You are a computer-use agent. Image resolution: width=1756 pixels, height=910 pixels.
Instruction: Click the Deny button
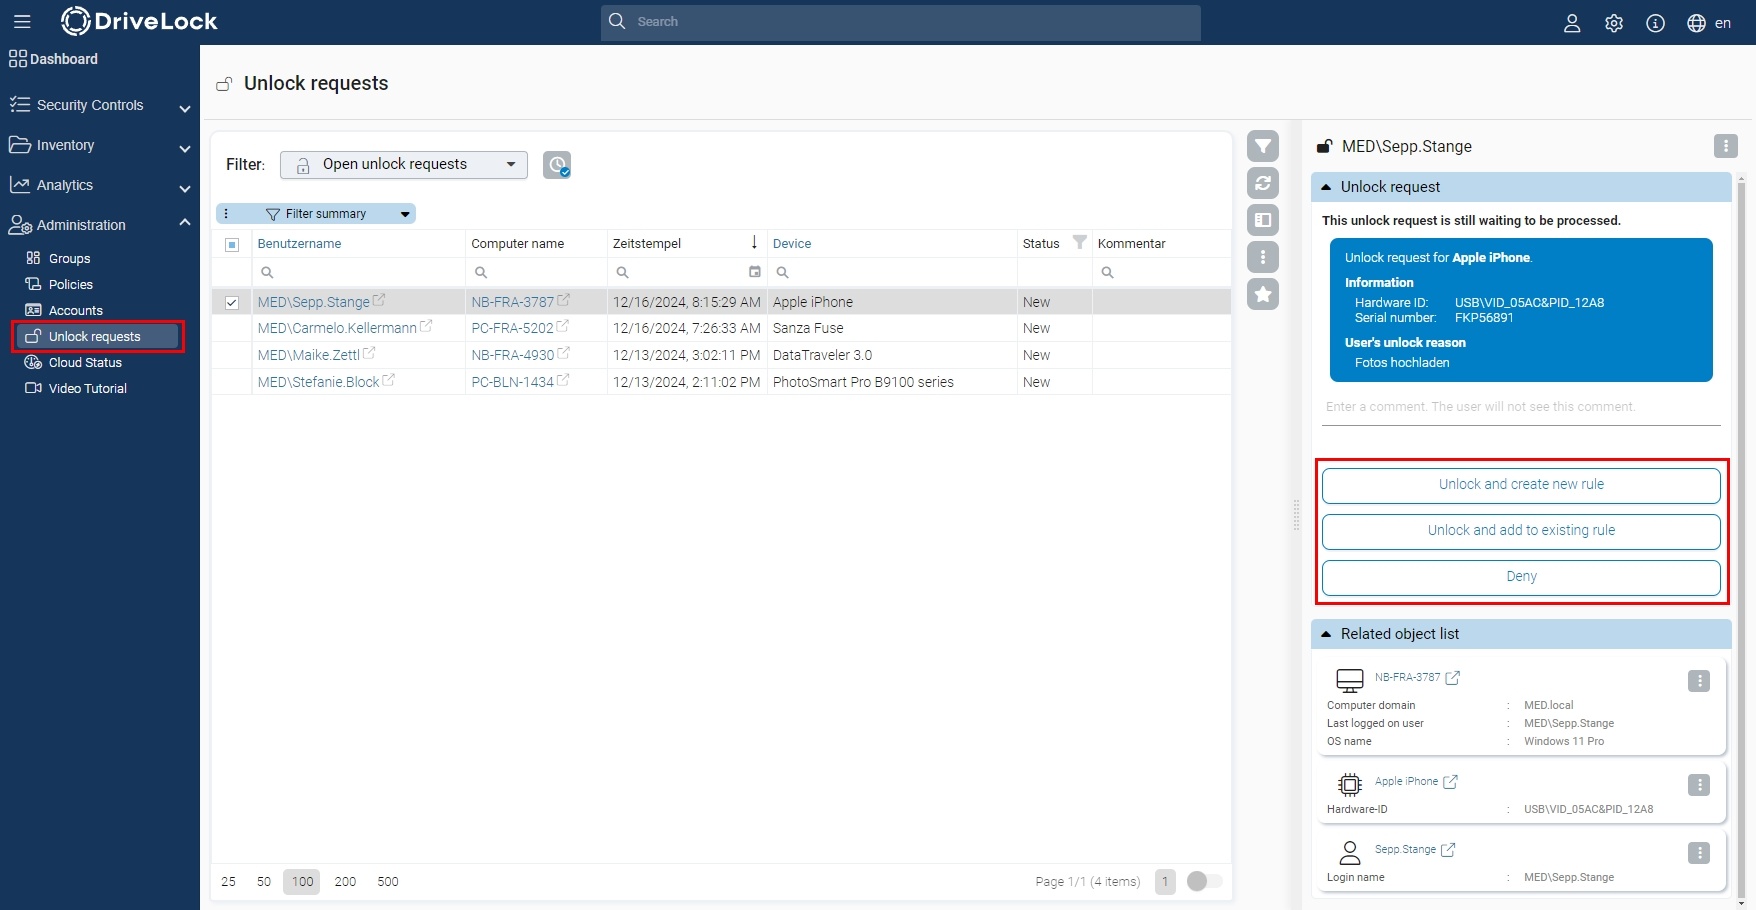[1521, 577]
